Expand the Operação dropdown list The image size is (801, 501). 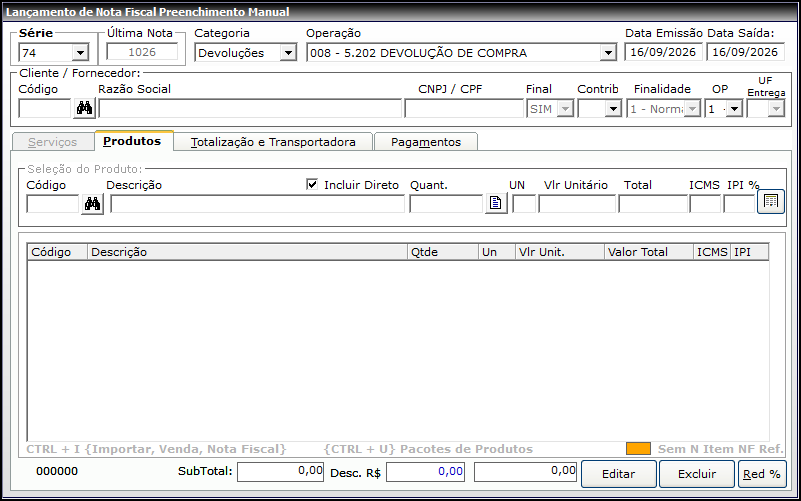pyautogui.click(x=608, y=53)
